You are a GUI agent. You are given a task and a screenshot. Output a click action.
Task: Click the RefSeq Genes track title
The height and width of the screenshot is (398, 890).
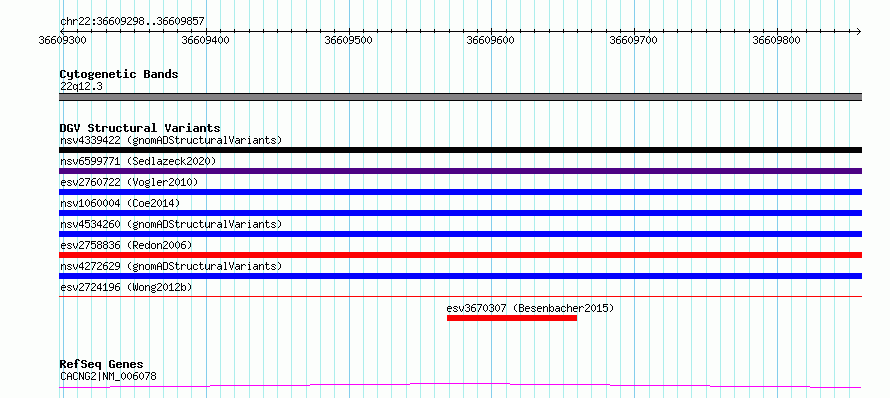(x=102, y=364)
